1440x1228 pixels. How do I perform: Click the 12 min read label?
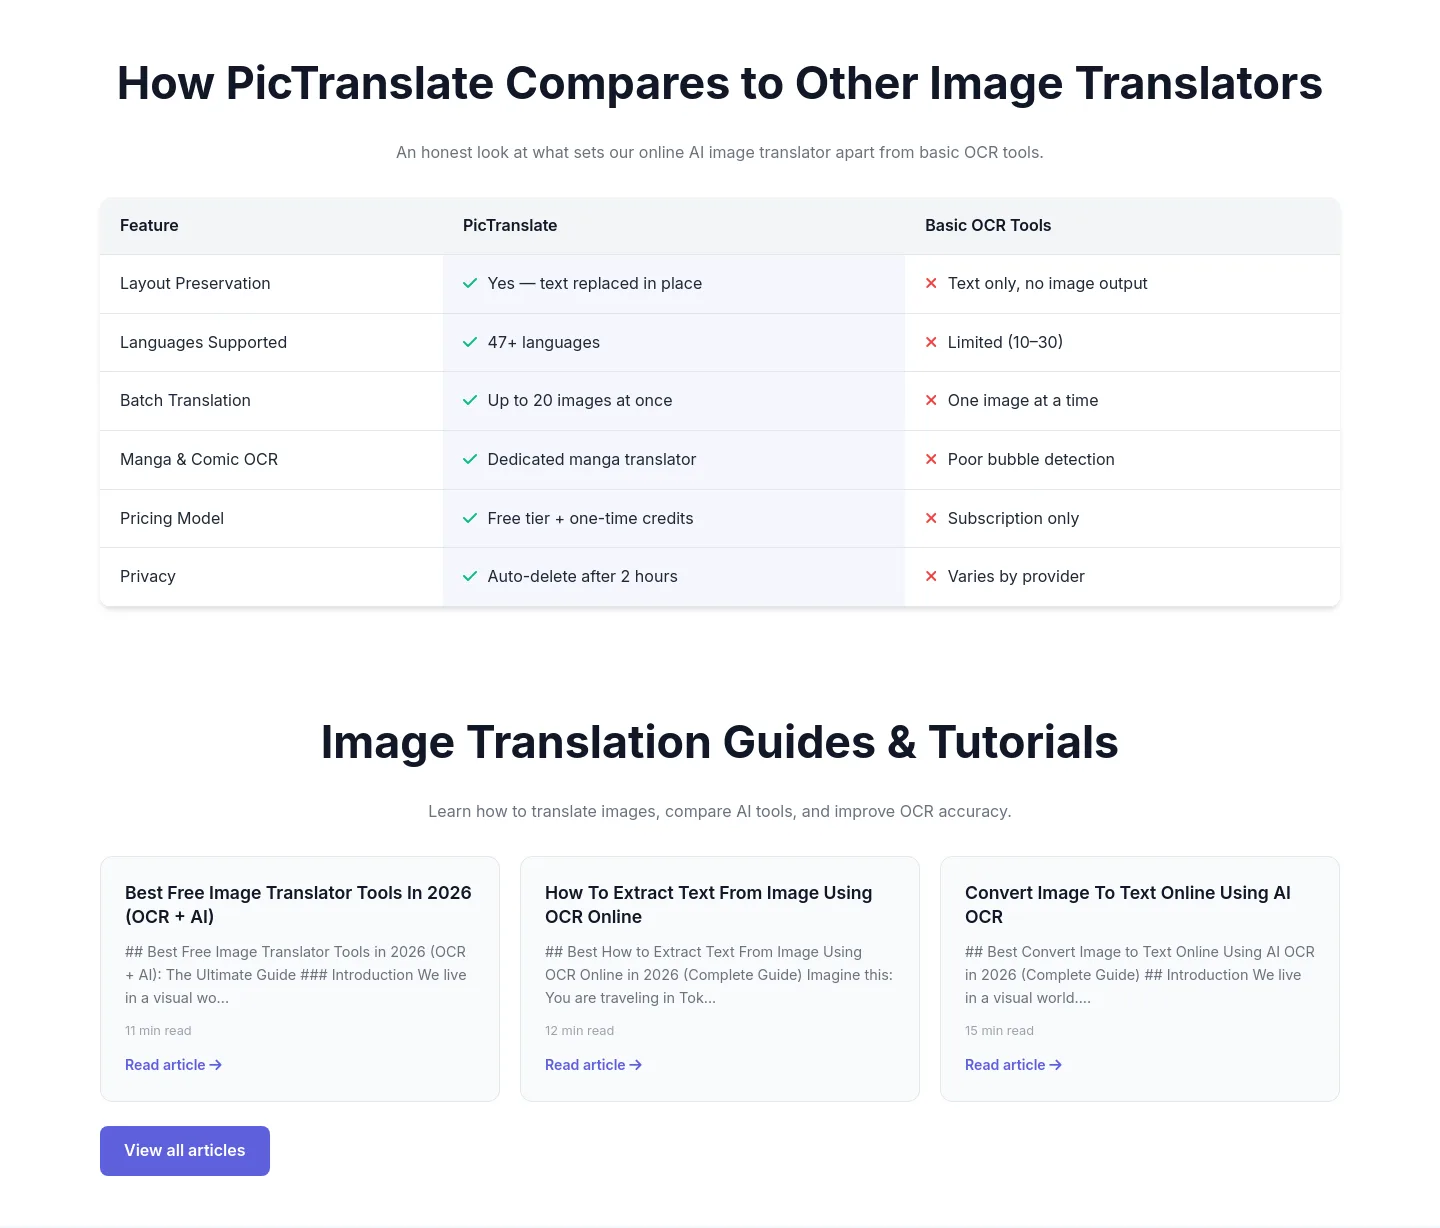(580, 1031)
